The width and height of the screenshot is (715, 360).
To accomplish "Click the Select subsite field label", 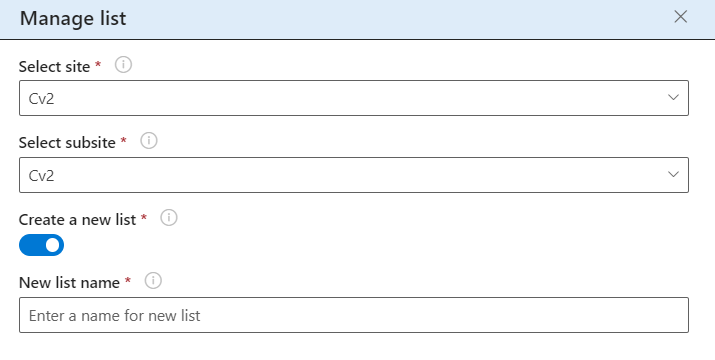I will [x=67, y=143].
